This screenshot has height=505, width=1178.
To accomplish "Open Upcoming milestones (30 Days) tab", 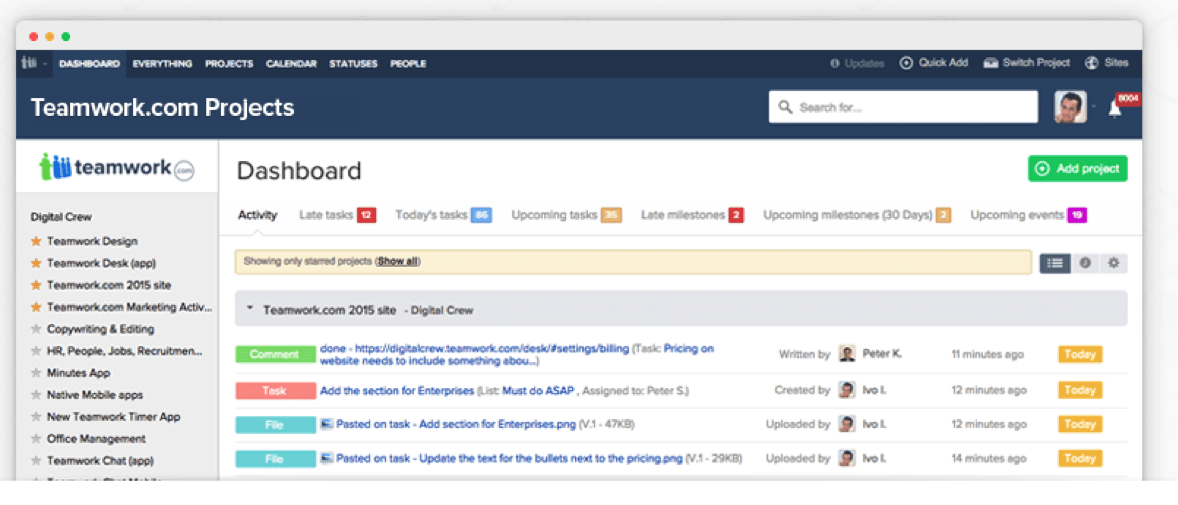I will [857, 216].
